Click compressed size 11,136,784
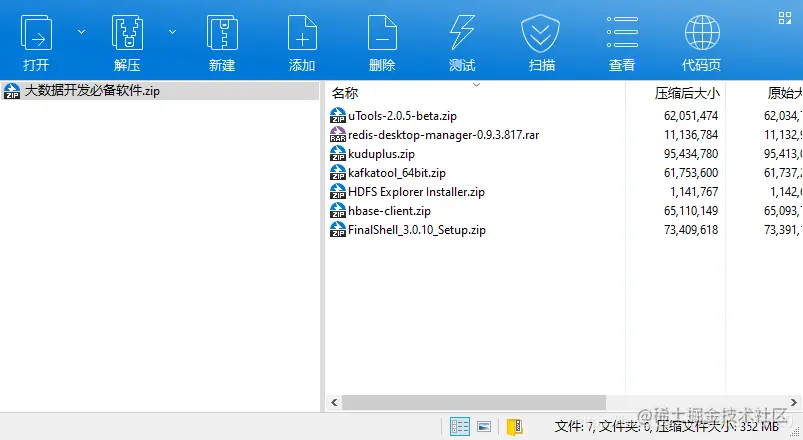Screen dimensions: 803x440 [691, 135]
